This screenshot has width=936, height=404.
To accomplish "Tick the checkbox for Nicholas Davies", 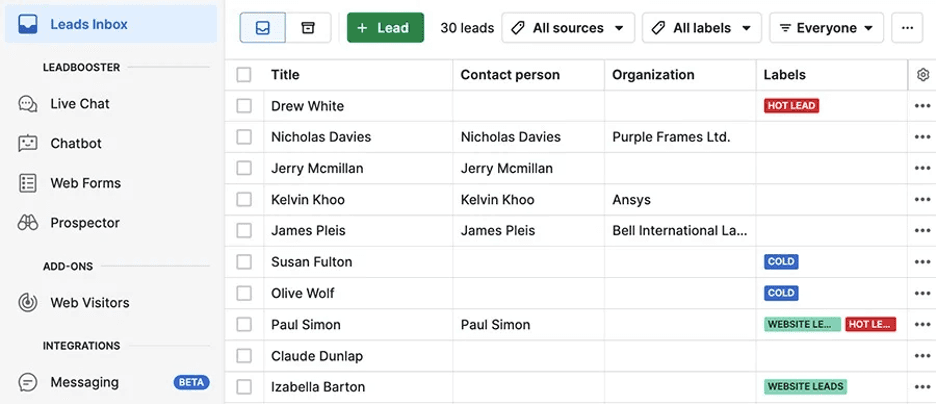I will 244,137.
